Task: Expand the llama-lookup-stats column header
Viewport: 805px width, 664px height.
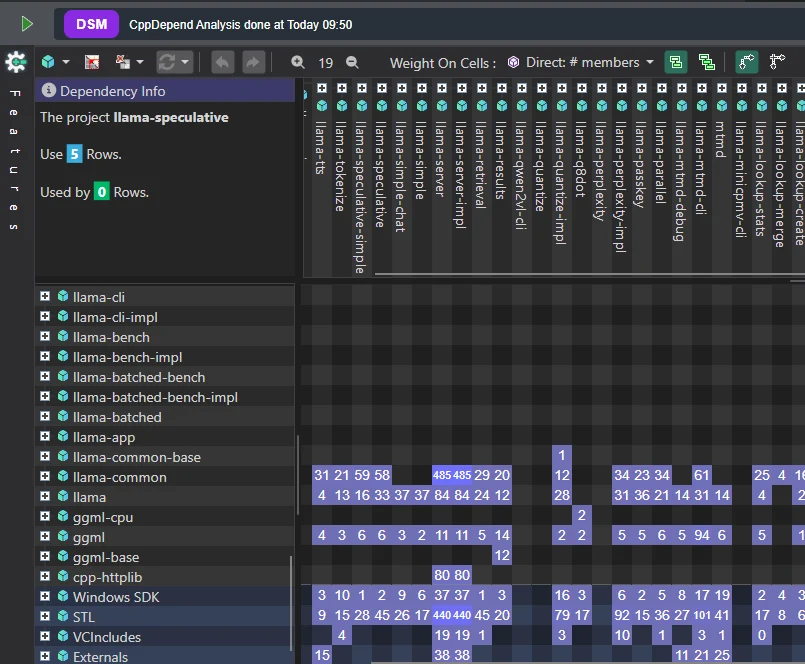Action: pos(762,88)
